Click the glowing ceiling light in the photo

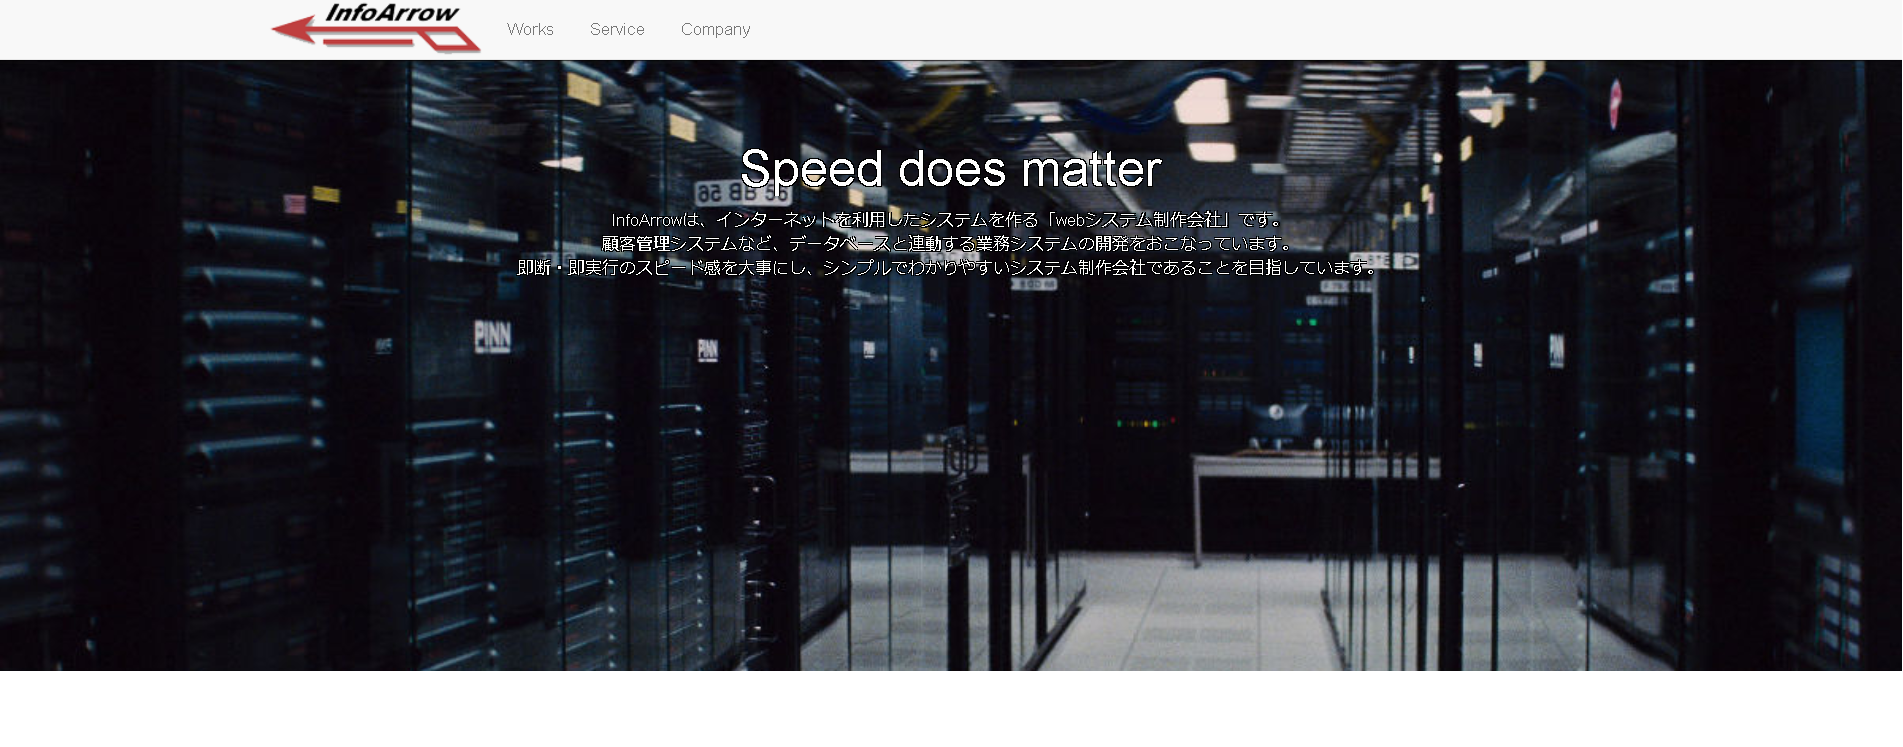point(1203,102)
